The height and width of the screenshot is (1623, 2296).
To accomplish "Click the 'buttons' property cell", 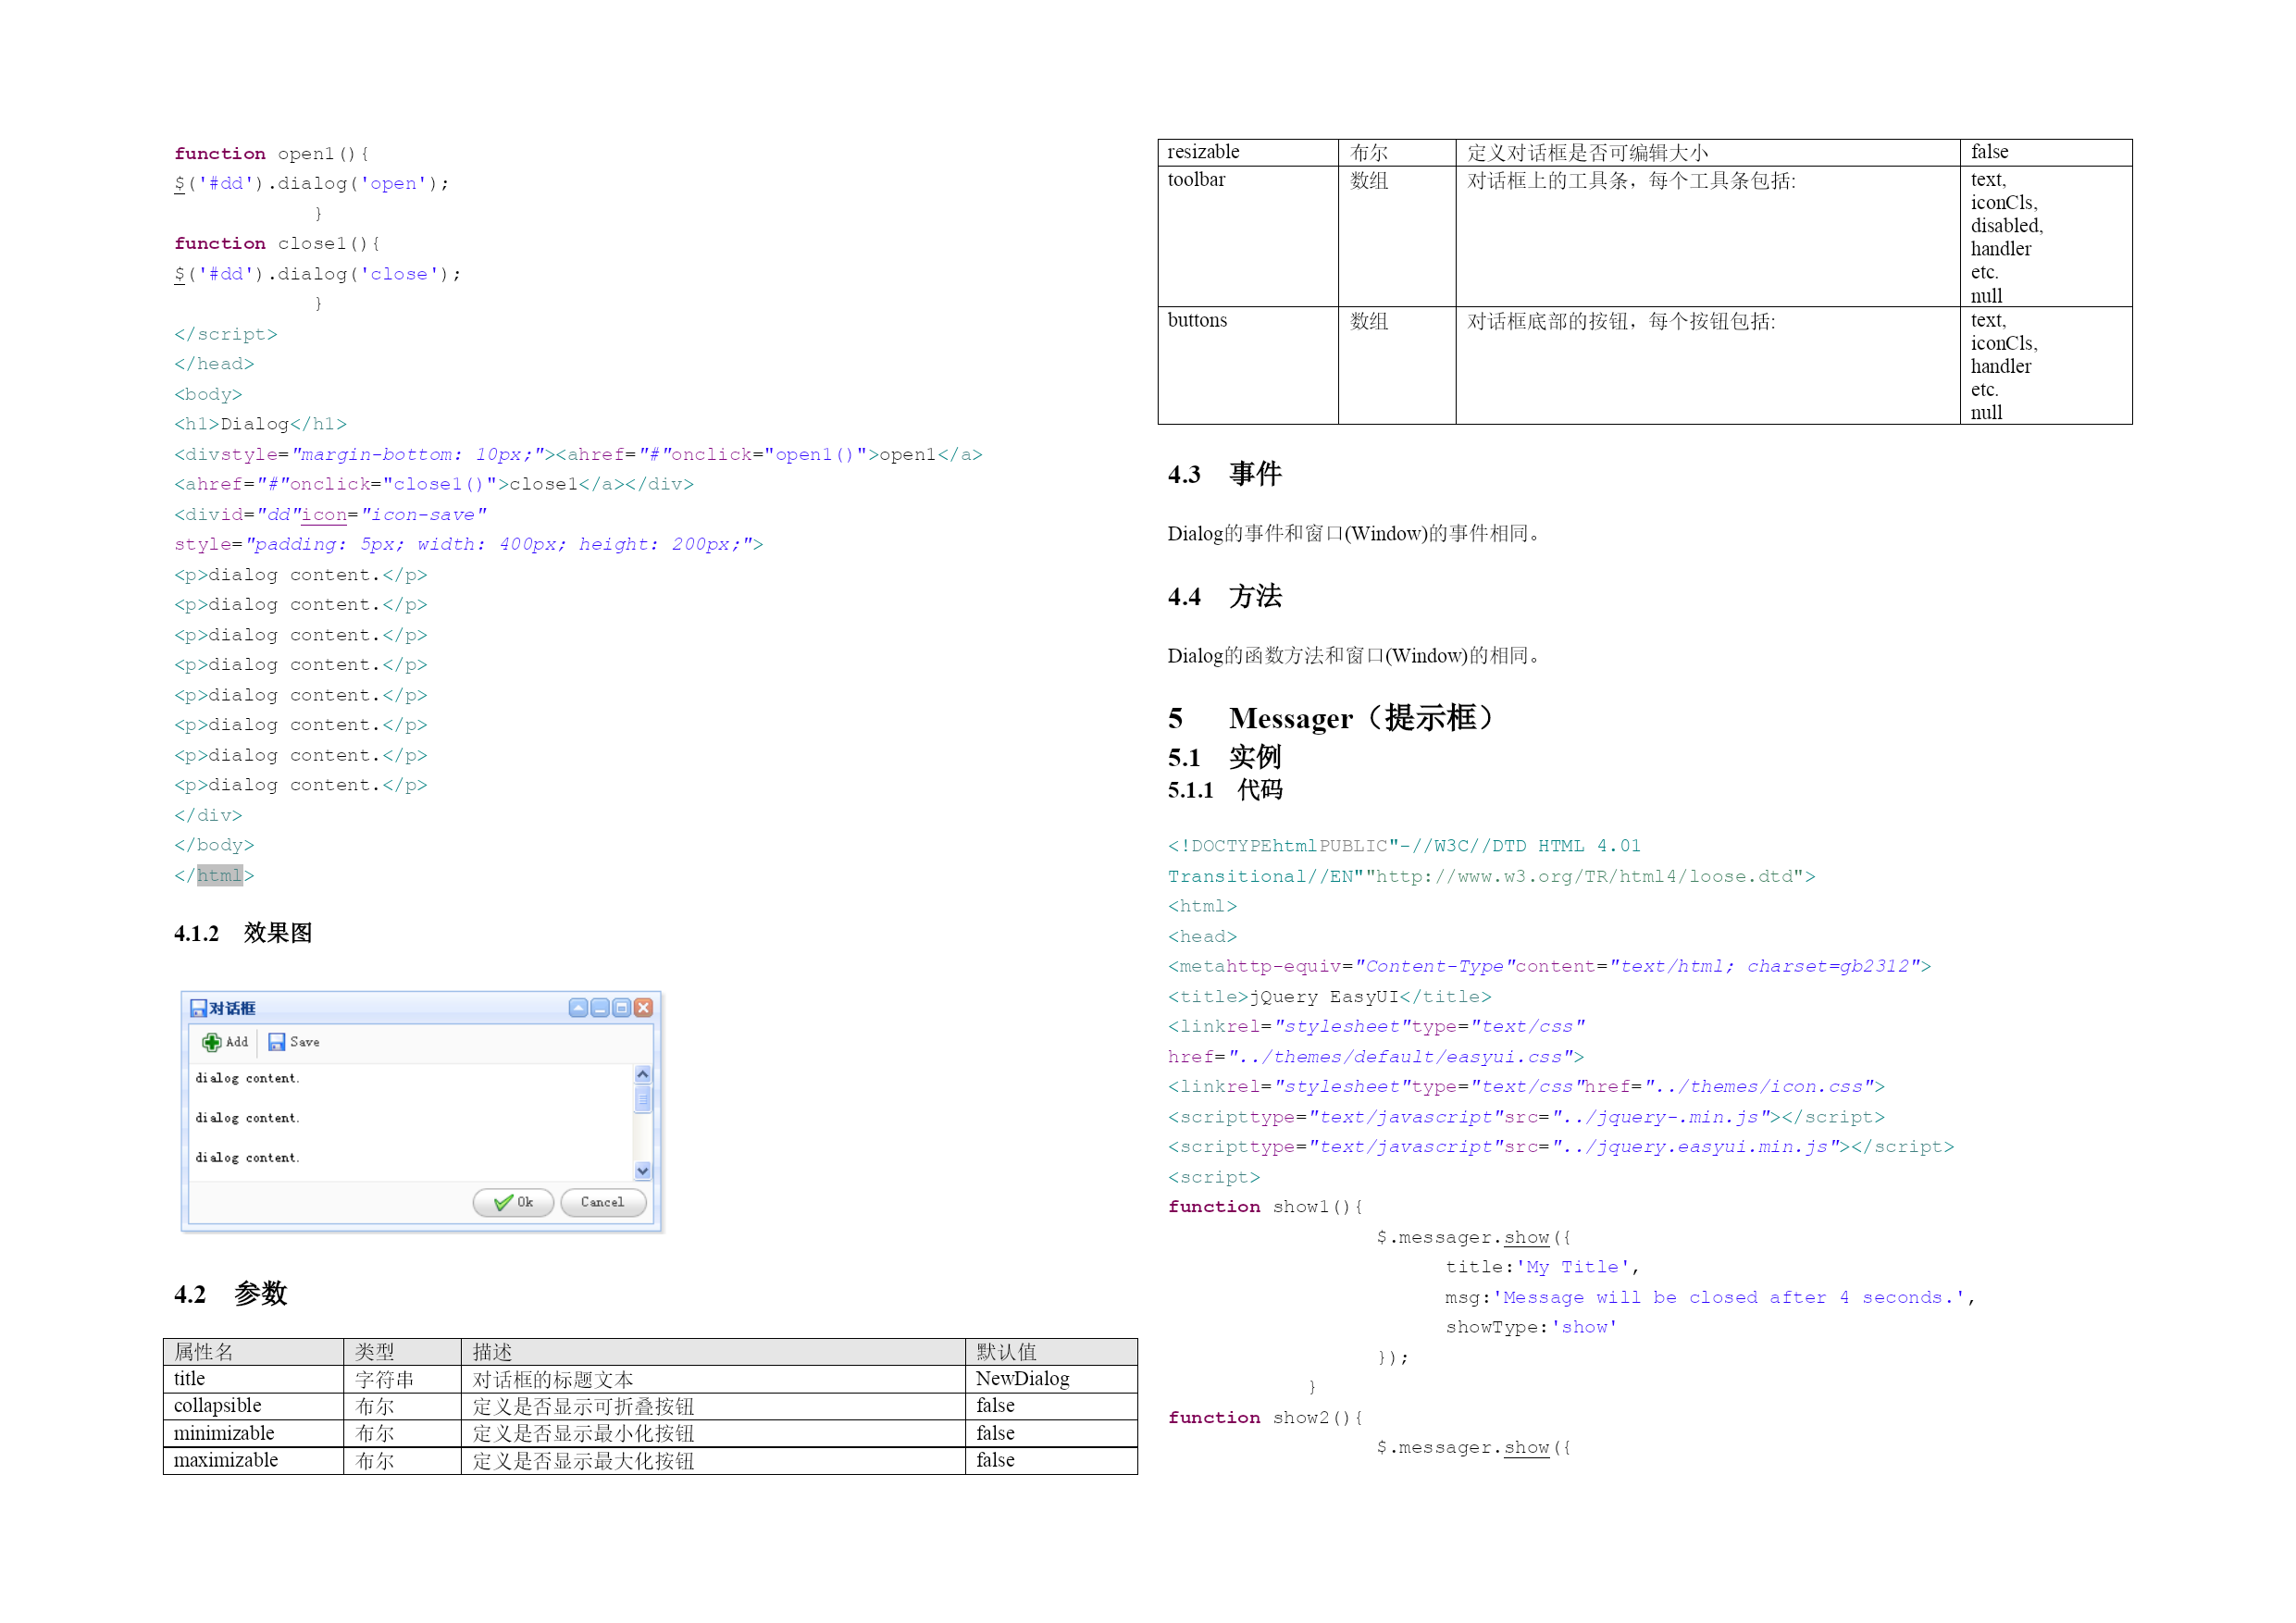I will 1248,365.
